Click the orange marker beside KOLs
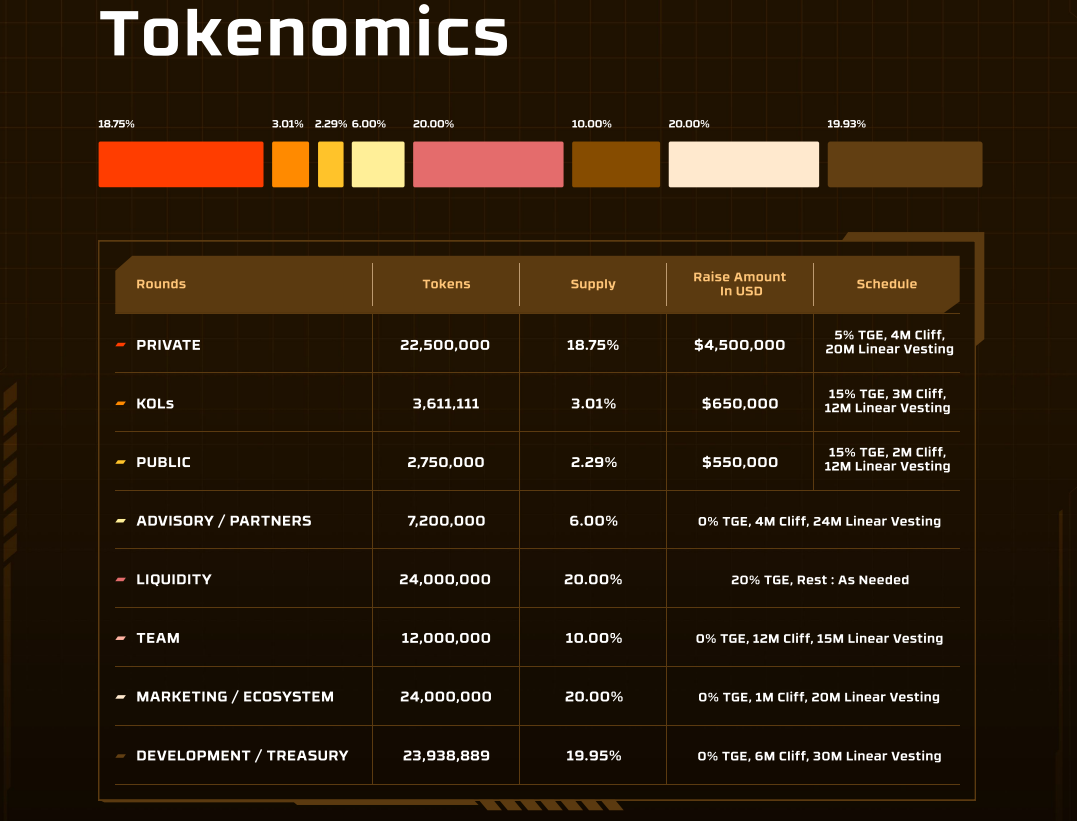 point(120,404)
